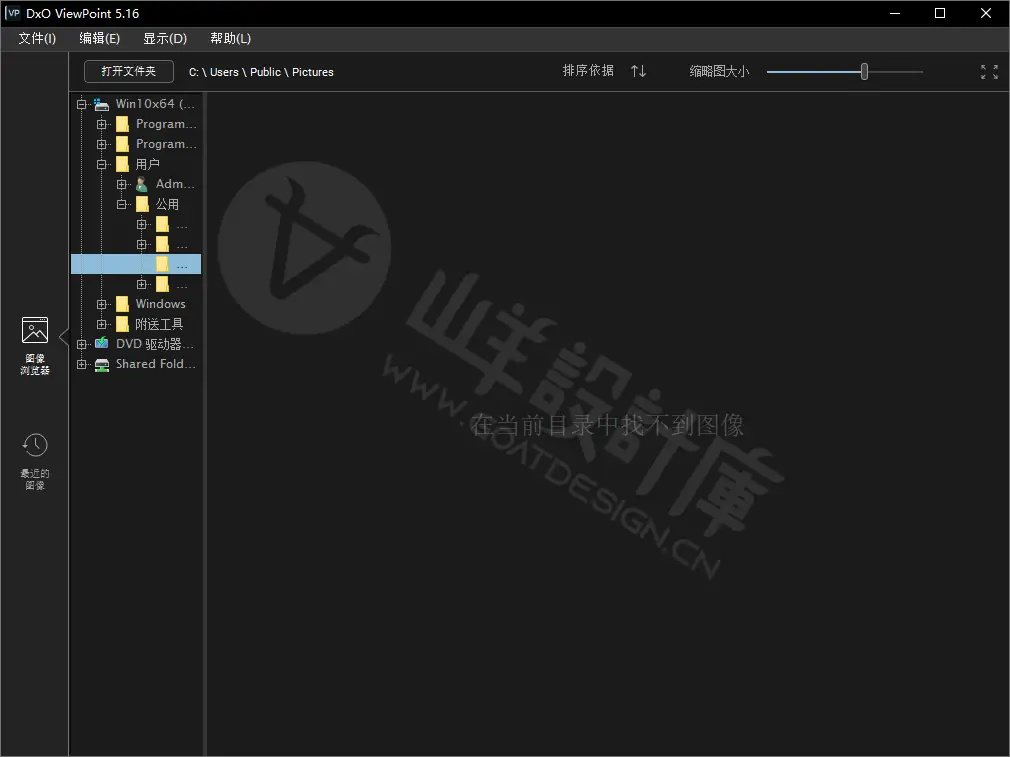
Task: Select the DVD 驱动器... row text
Action: (155, 344)
